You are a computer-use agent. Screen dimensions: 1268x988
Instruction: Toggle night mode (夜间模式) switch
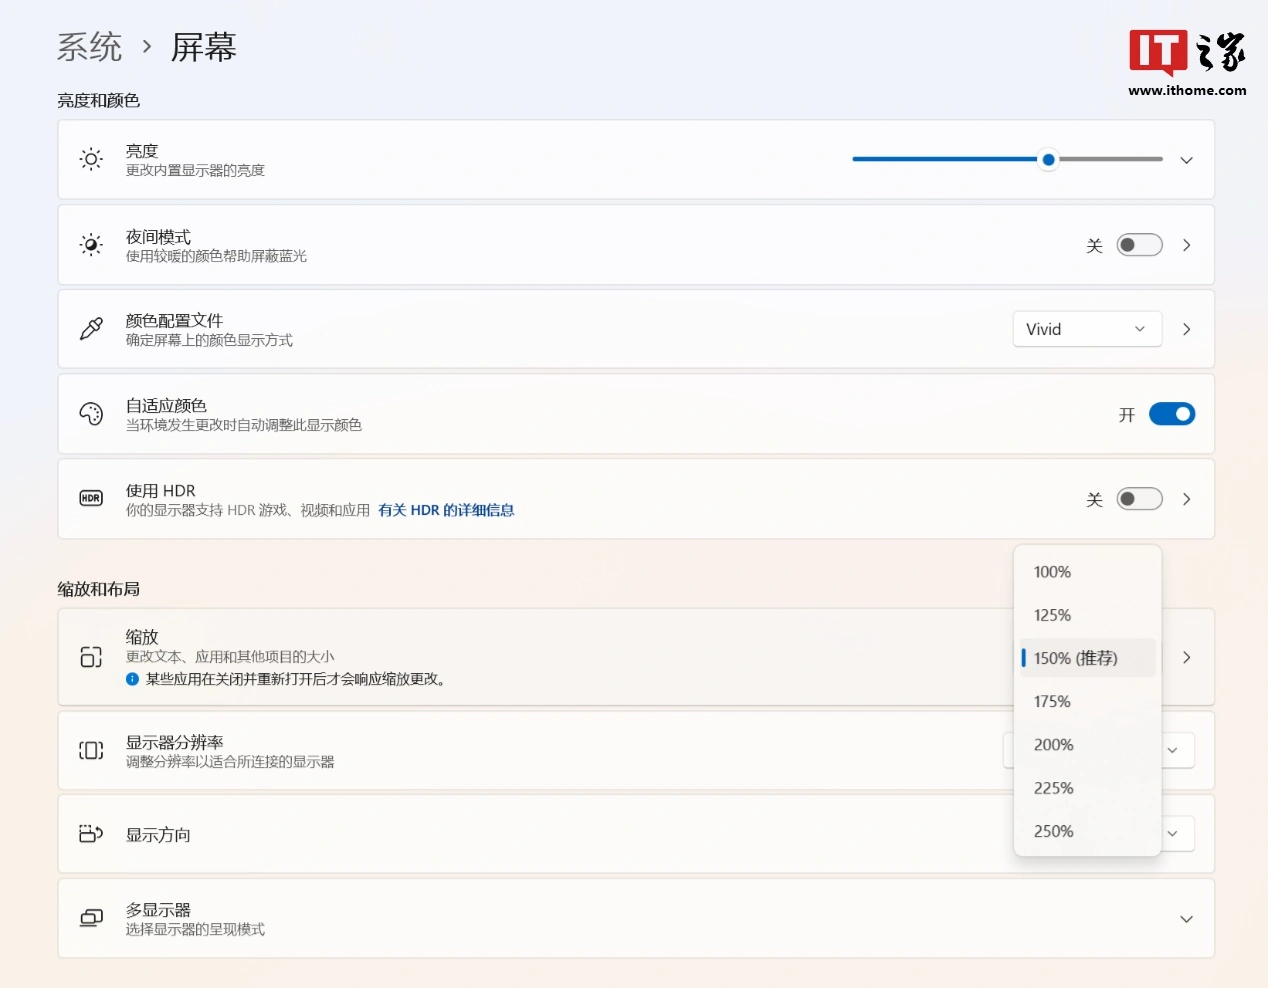click(1139, 245)
